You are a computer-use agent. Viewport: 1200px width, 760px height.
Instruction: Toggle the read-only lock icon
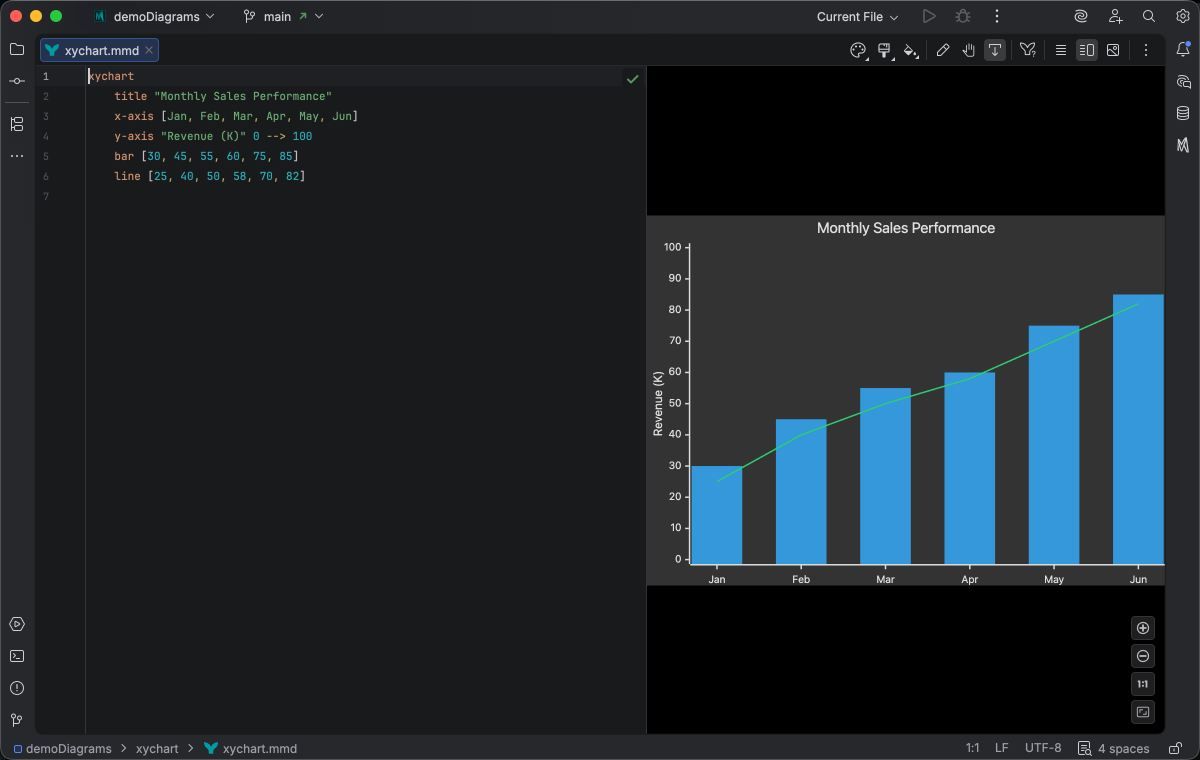[x=1174, y=748]
